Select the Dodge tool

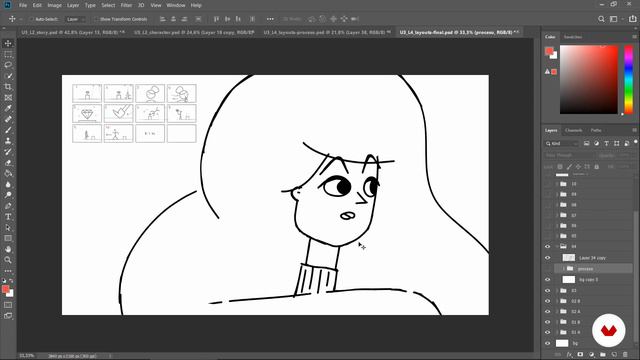[x=8, y=195]
